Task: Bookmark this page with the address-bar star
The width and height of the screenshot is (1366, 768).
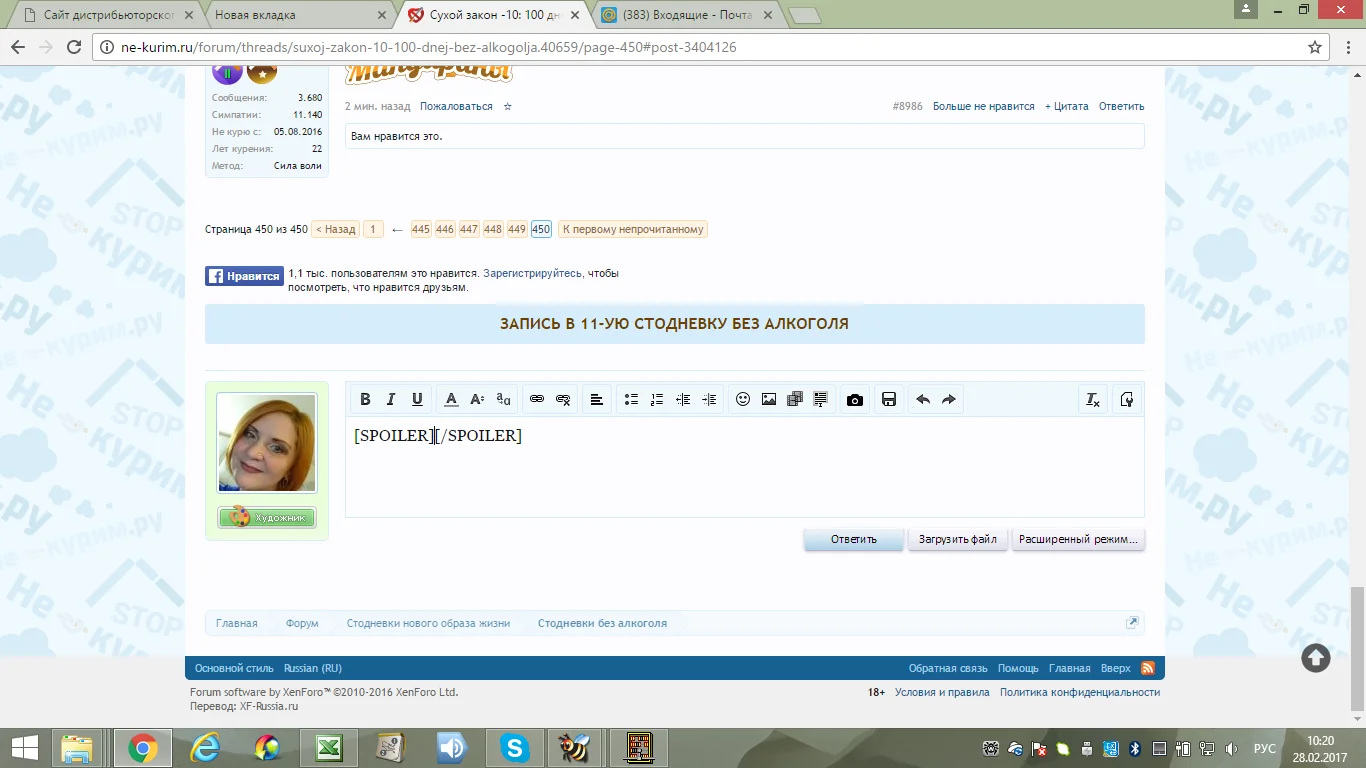Action: click(x=1315, y=47)
